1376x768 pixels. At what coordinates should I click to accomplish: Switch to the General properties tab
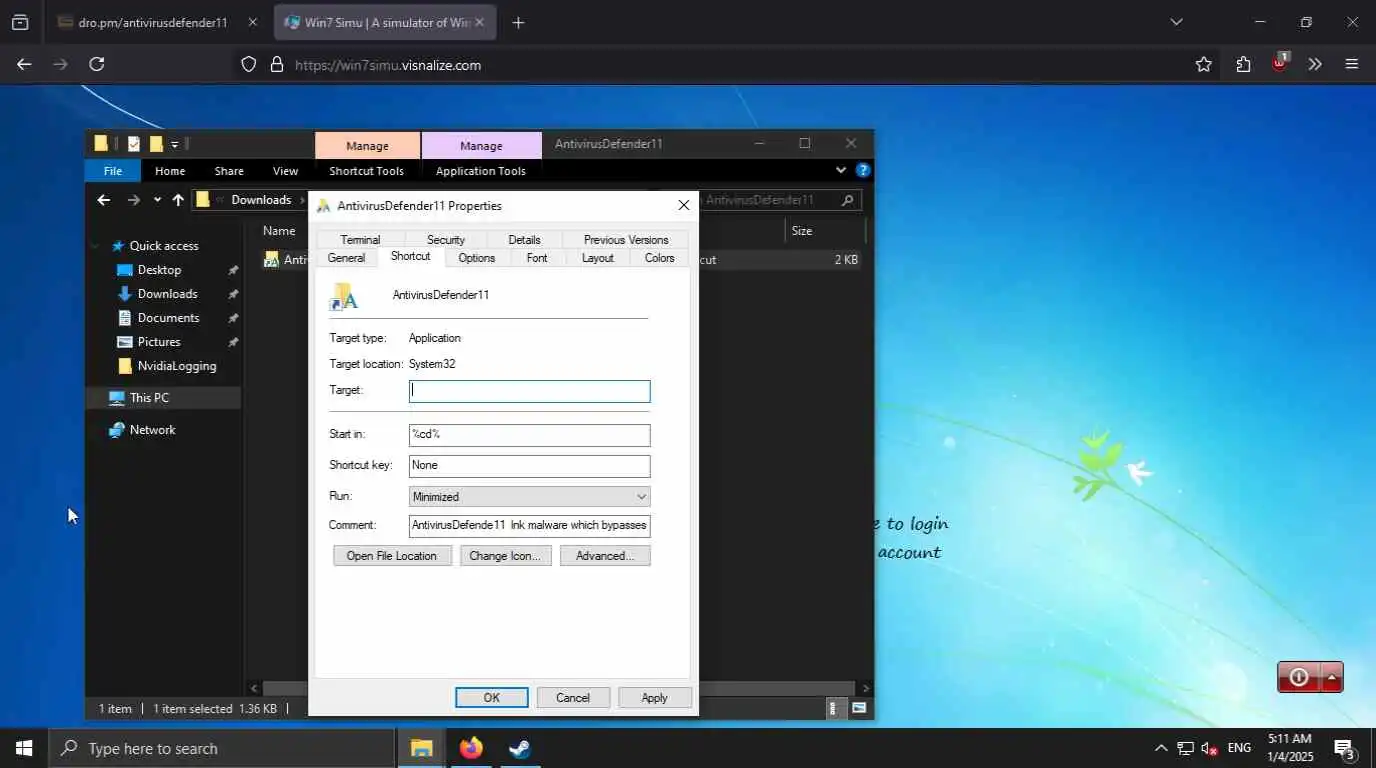tap(346, 258)
